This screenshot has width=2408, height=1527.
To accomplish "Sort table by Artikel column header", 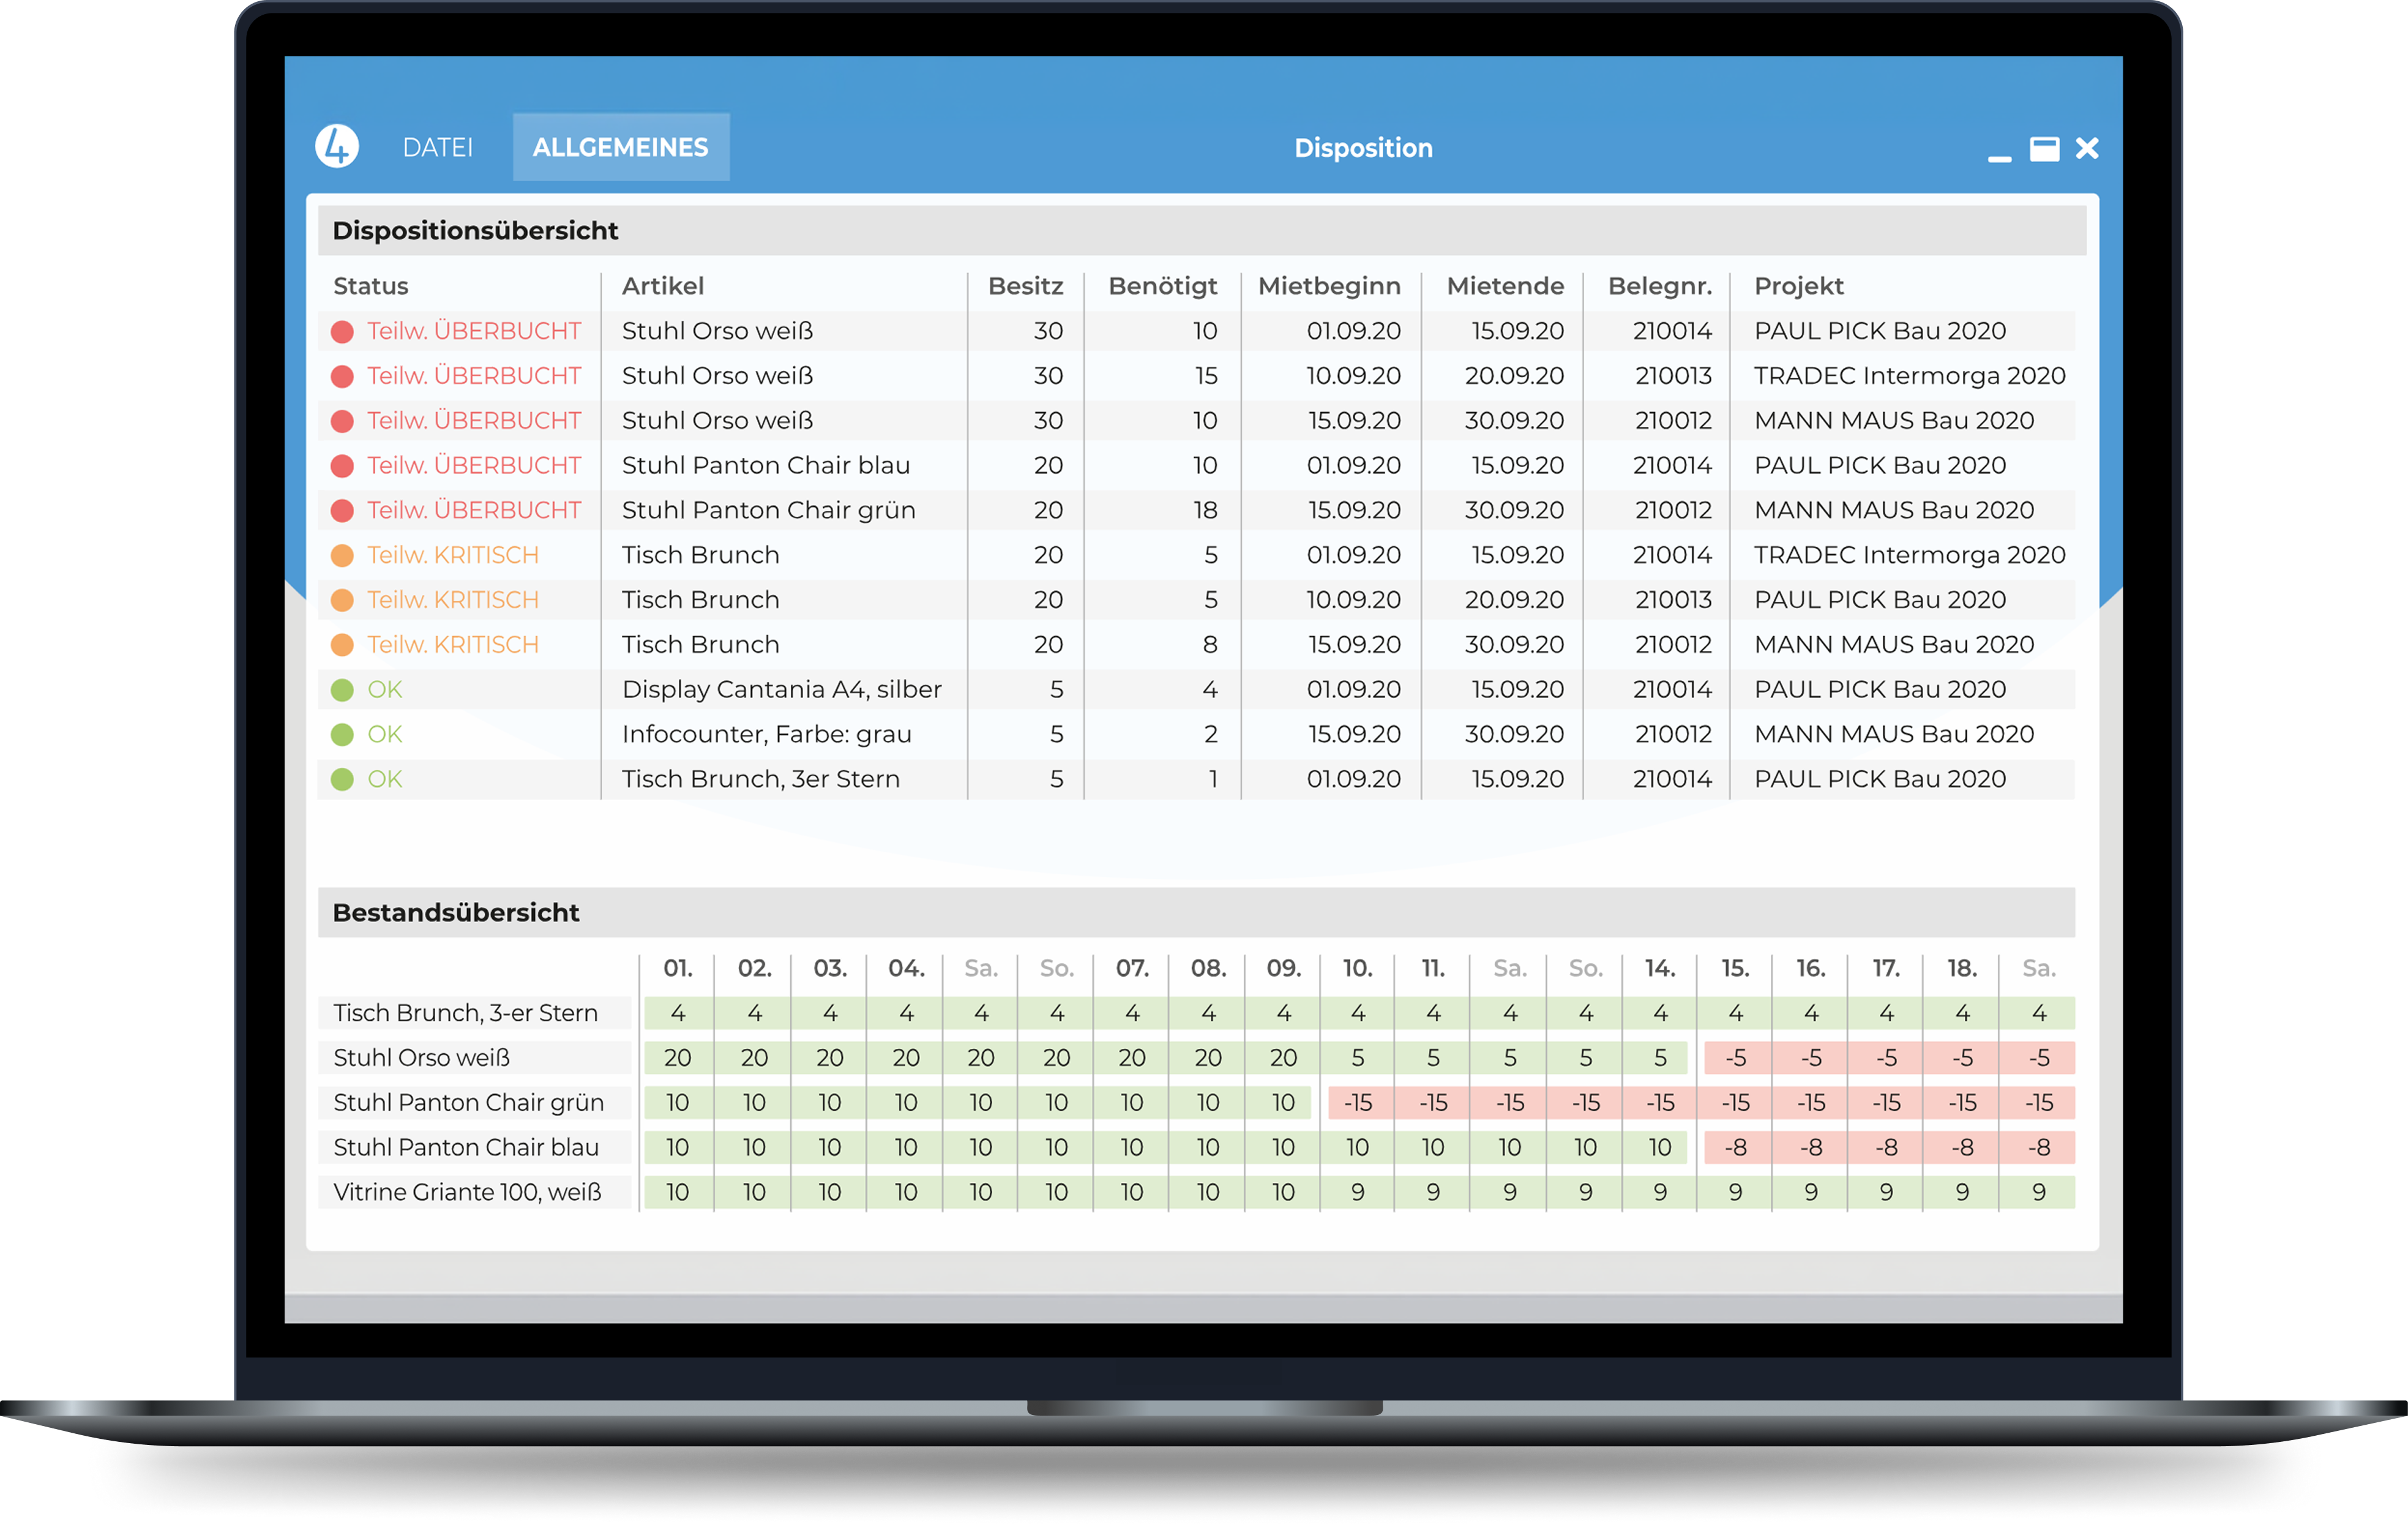I will [663, 286].
